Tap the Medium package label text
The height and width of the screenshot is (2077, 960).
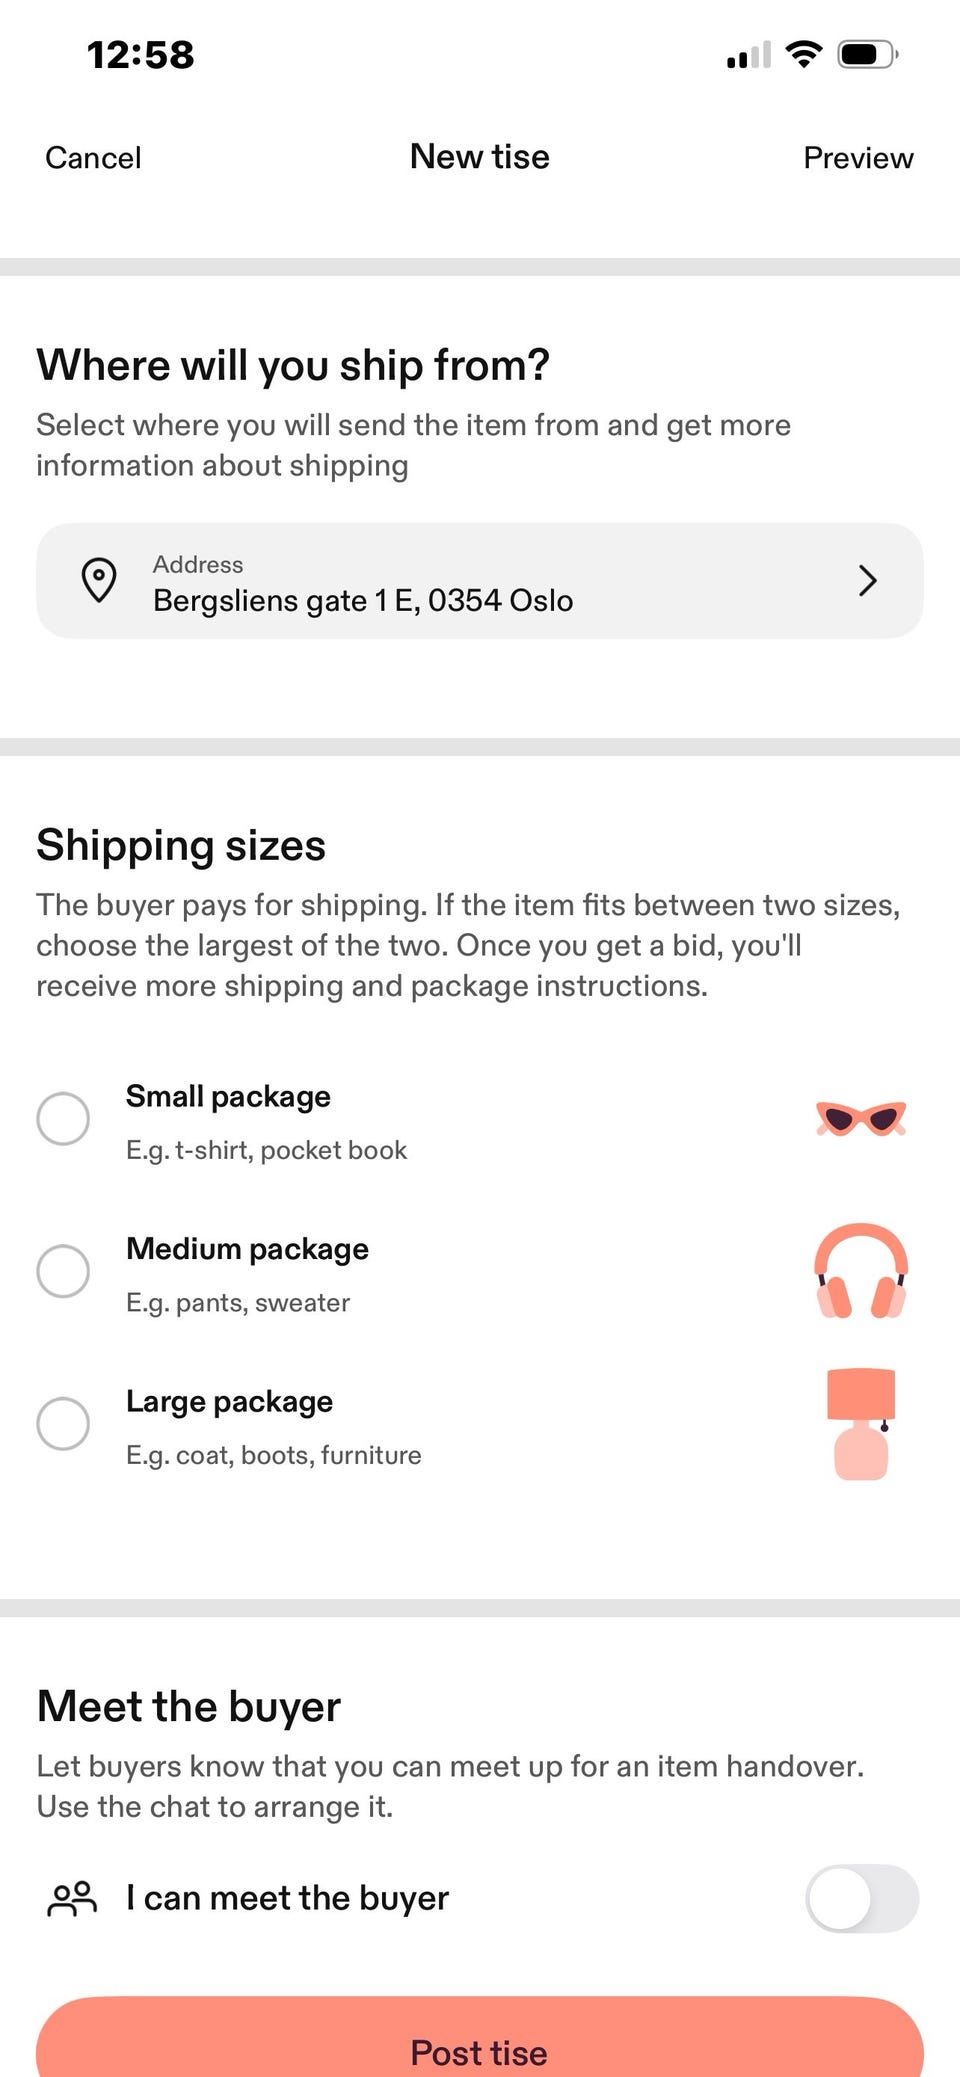pyautogui.click(x=247, y=1249)
